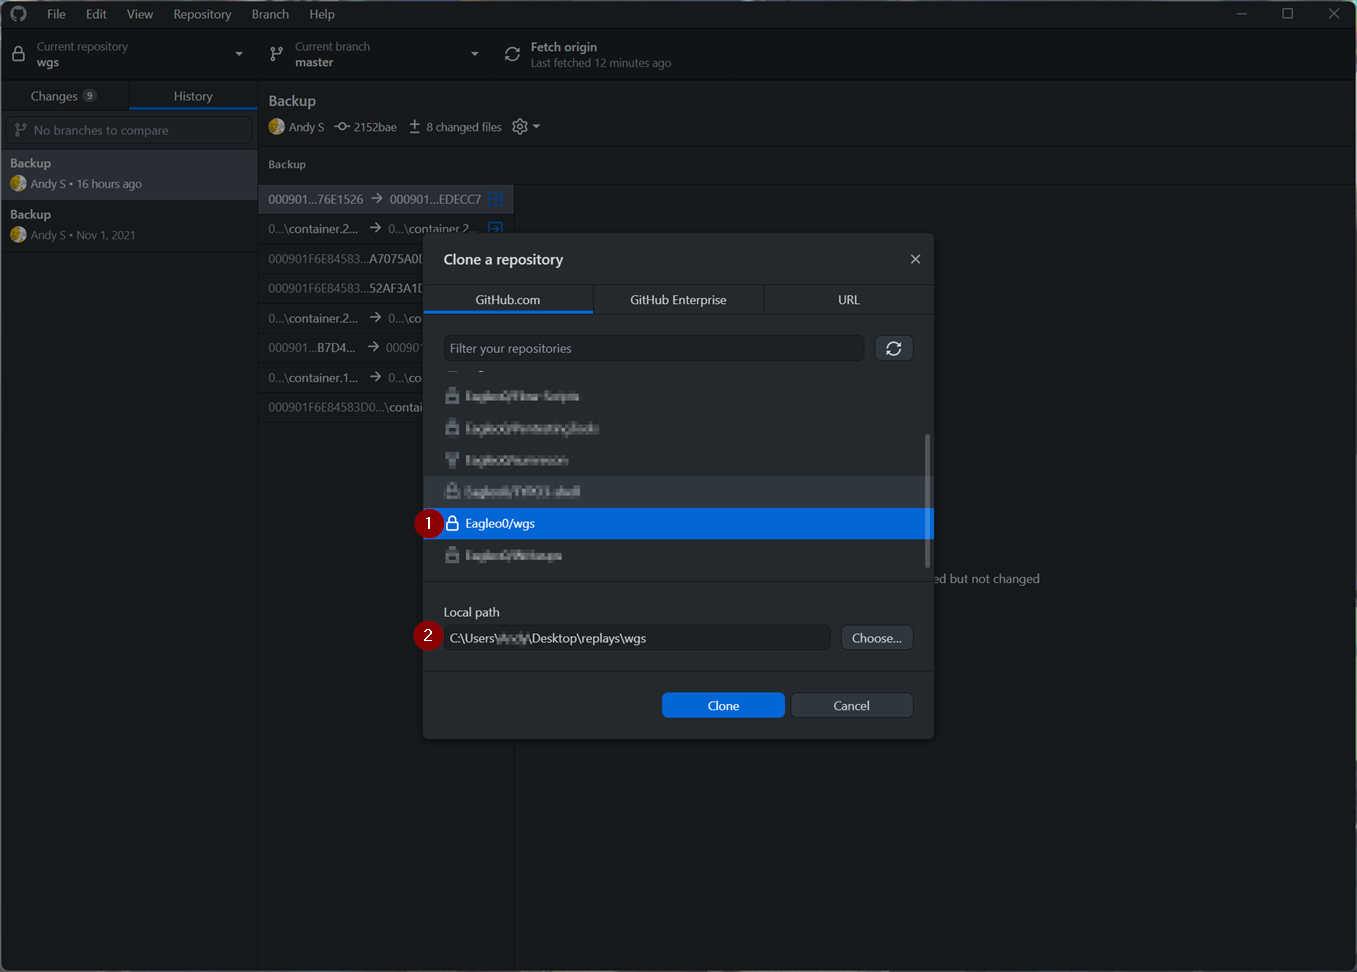Click the lock icon next to Eagleo0/wgs
The width and height of the screenshot is (1357, 972).
click(452, 523)
